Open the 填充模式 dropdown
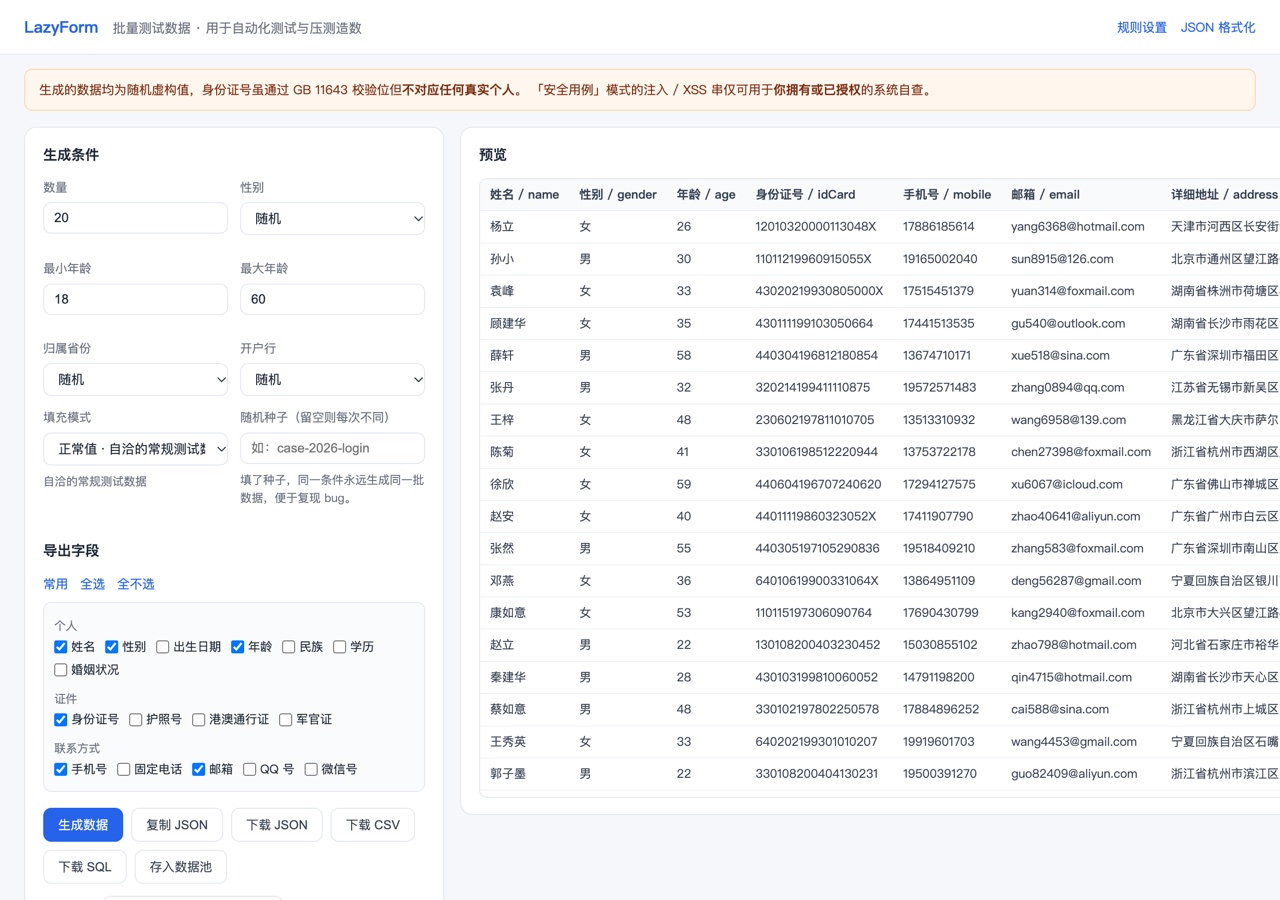 click(x=136, y=448)
